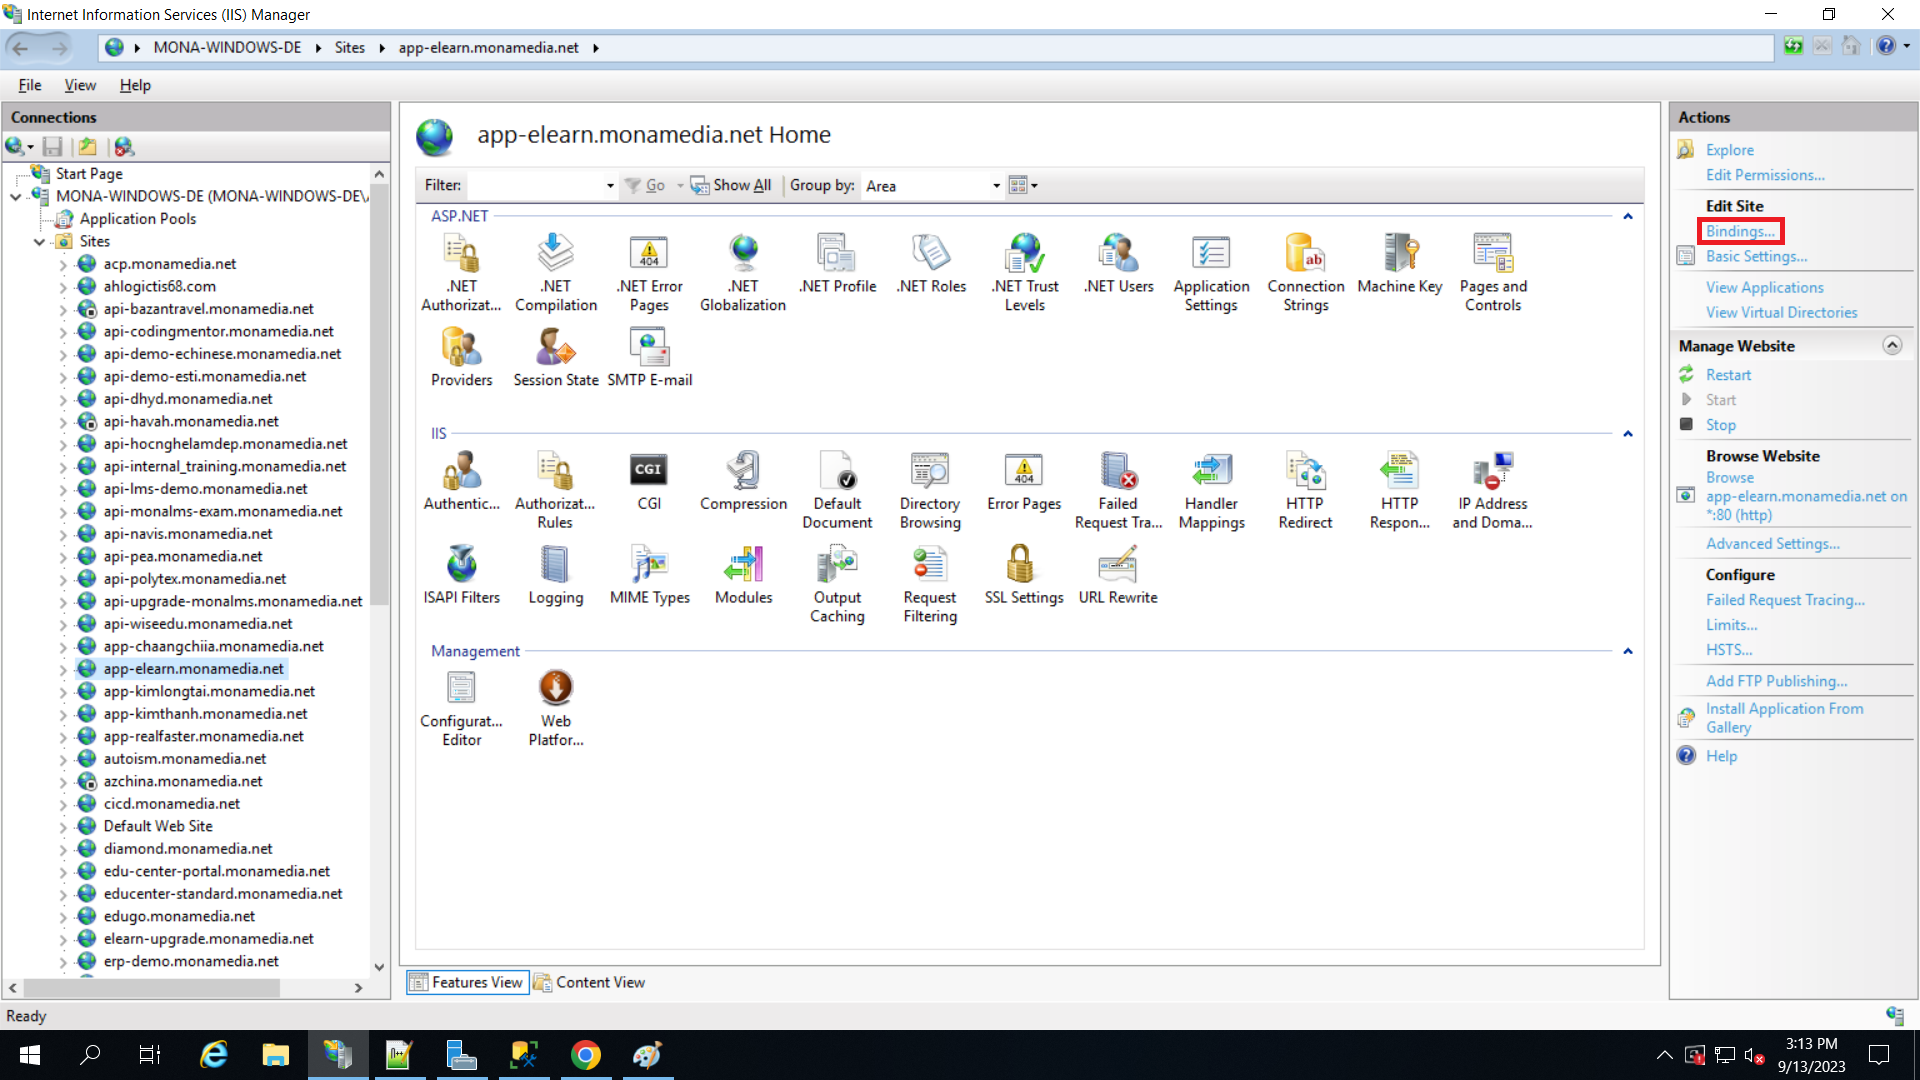Collapse the Sites tree node
This screenshot has width=1920, height=1080.
pyautogui.click(x=39, y=242)
